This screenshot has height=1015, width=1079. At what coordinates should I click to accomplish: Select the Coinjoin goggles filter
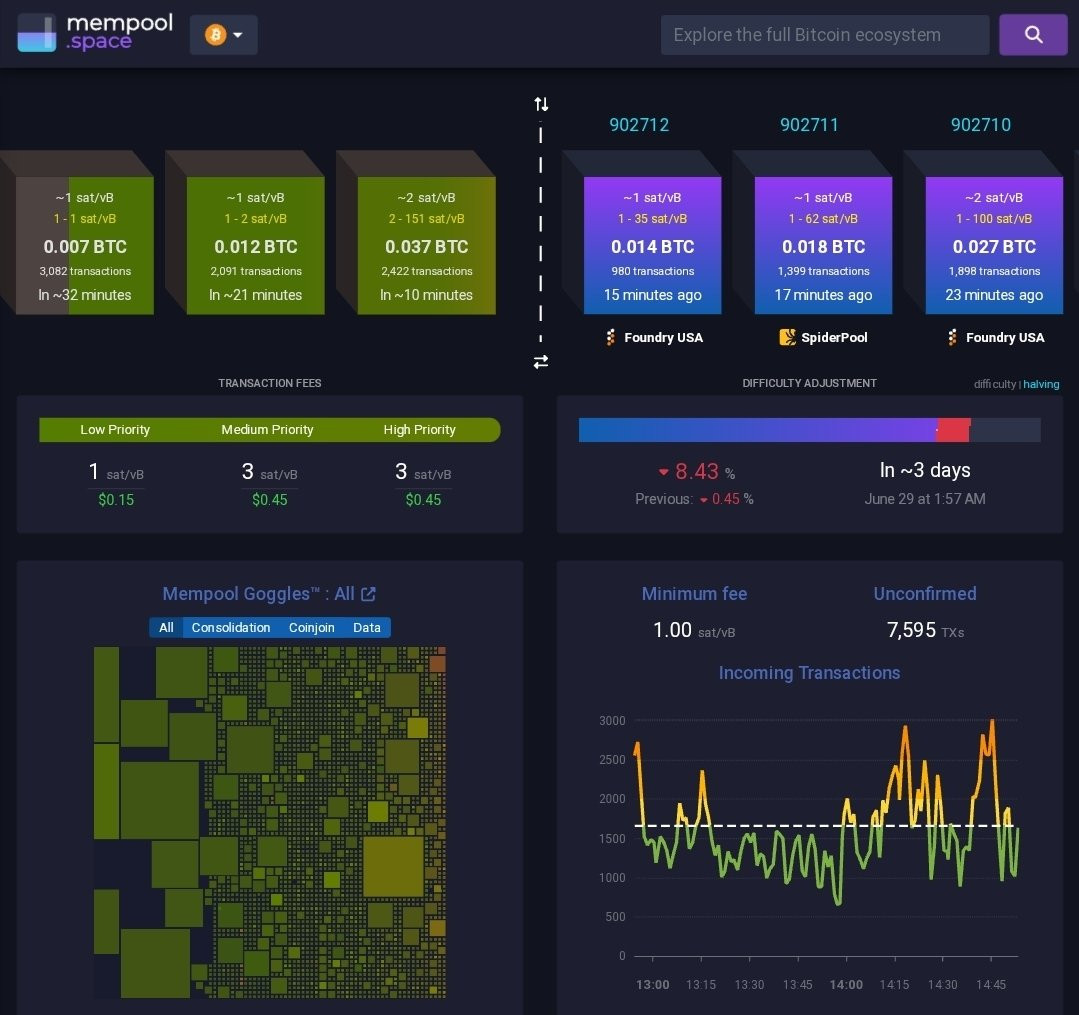click(x=311, y=628)
